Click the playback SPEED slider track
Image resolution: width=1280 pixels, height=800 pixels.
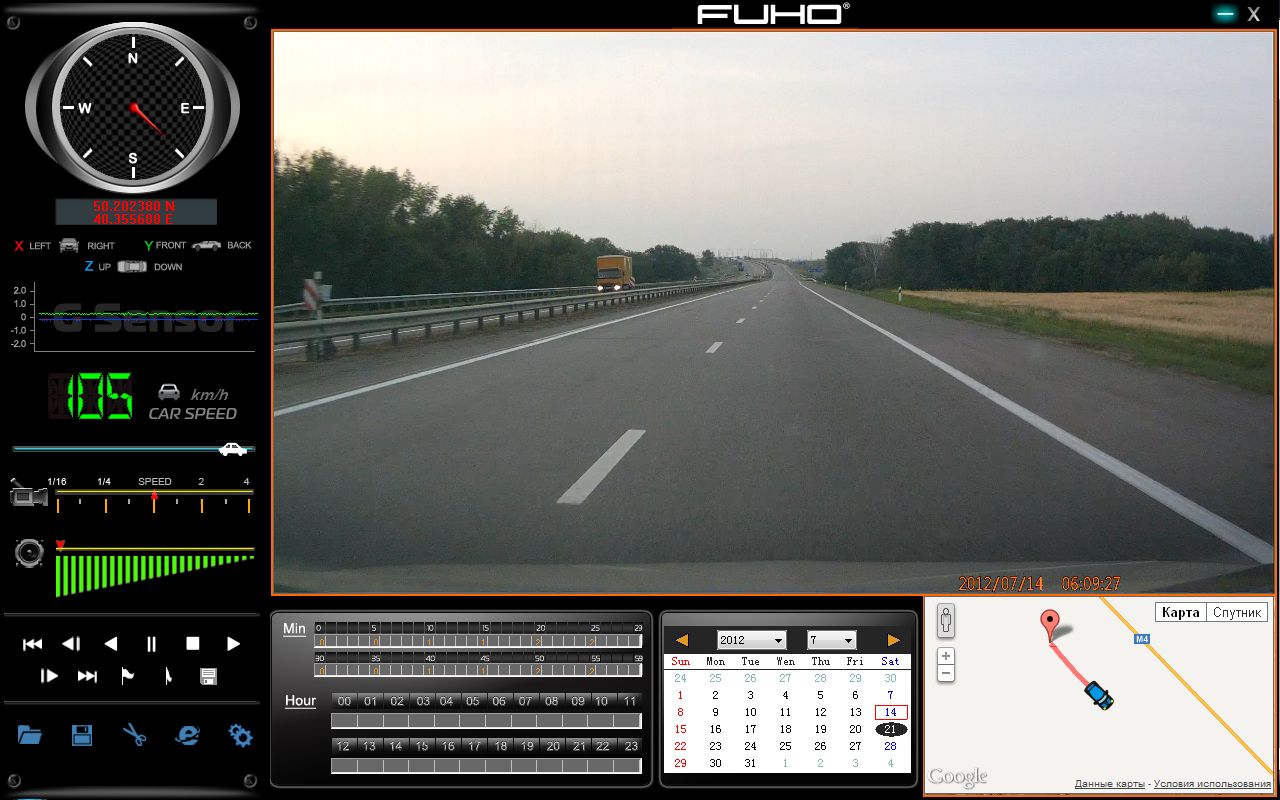point(154,494)
